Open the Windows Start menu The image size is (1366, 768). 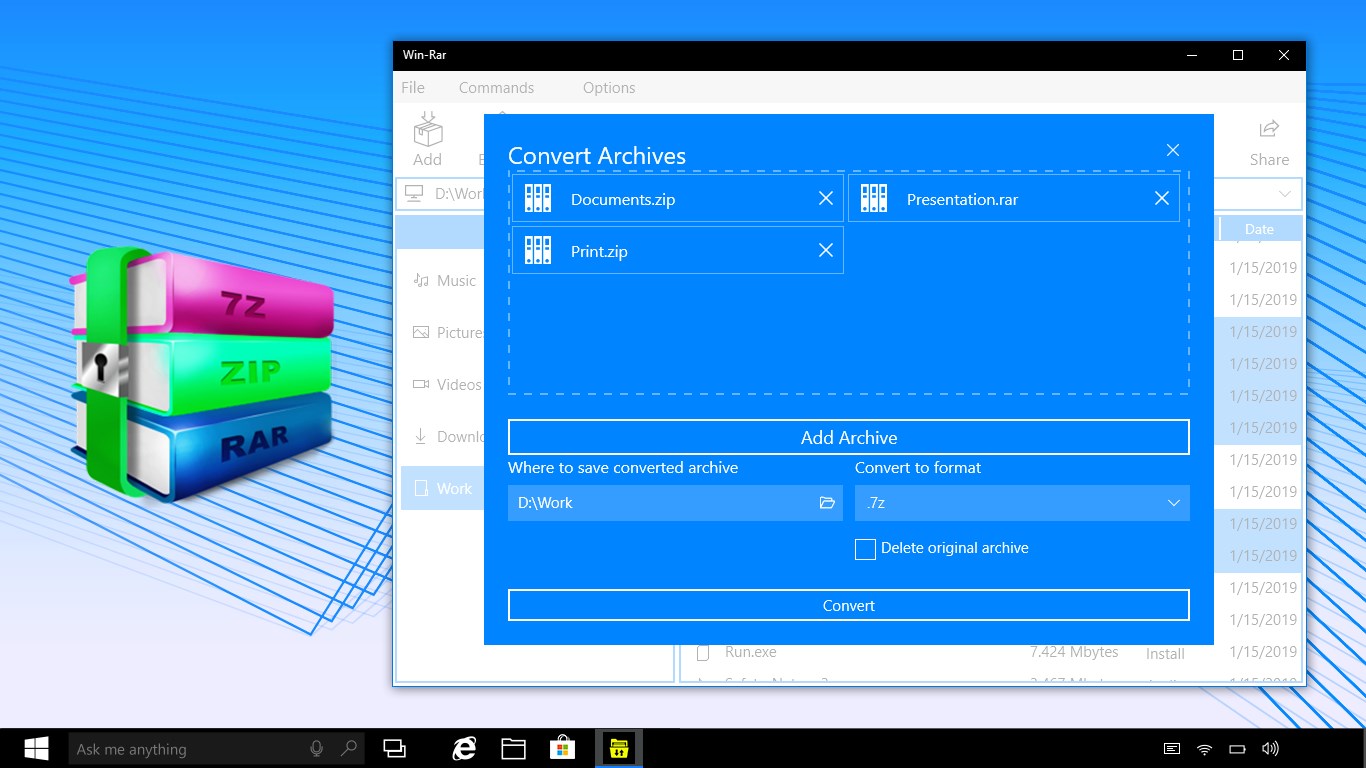point(37,748)
